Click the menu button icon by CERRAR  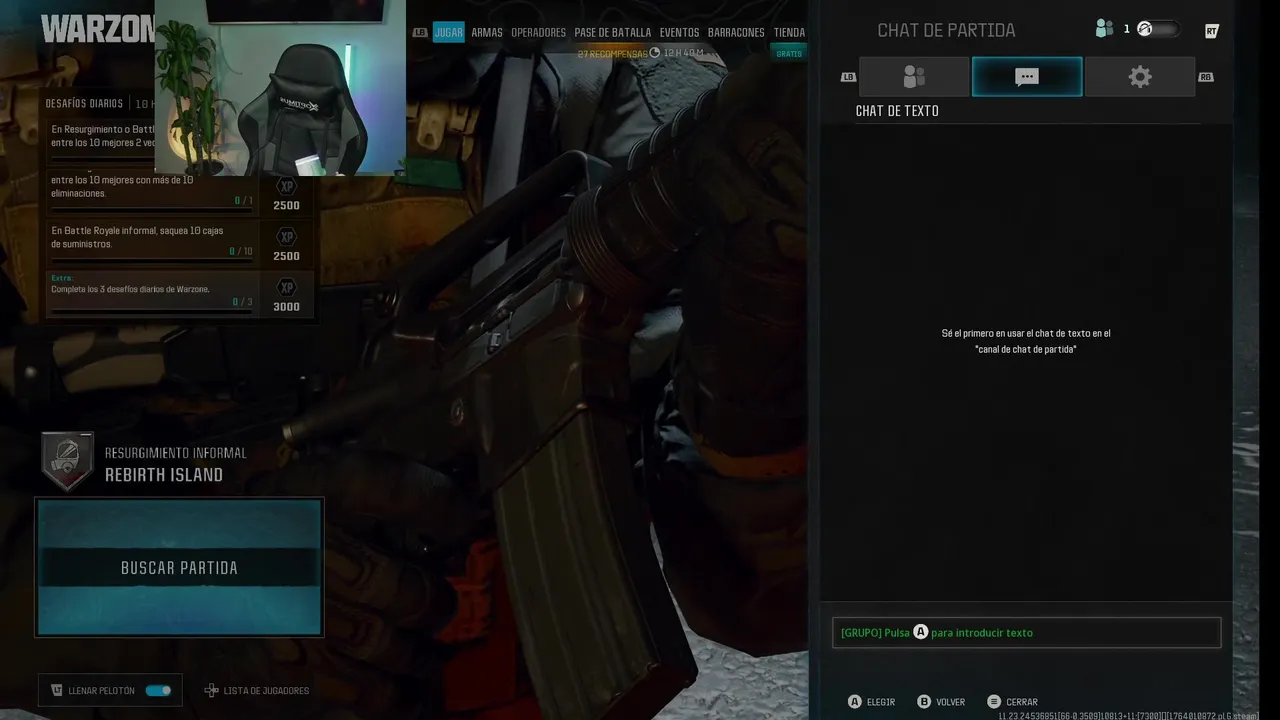tap(994, 702)
